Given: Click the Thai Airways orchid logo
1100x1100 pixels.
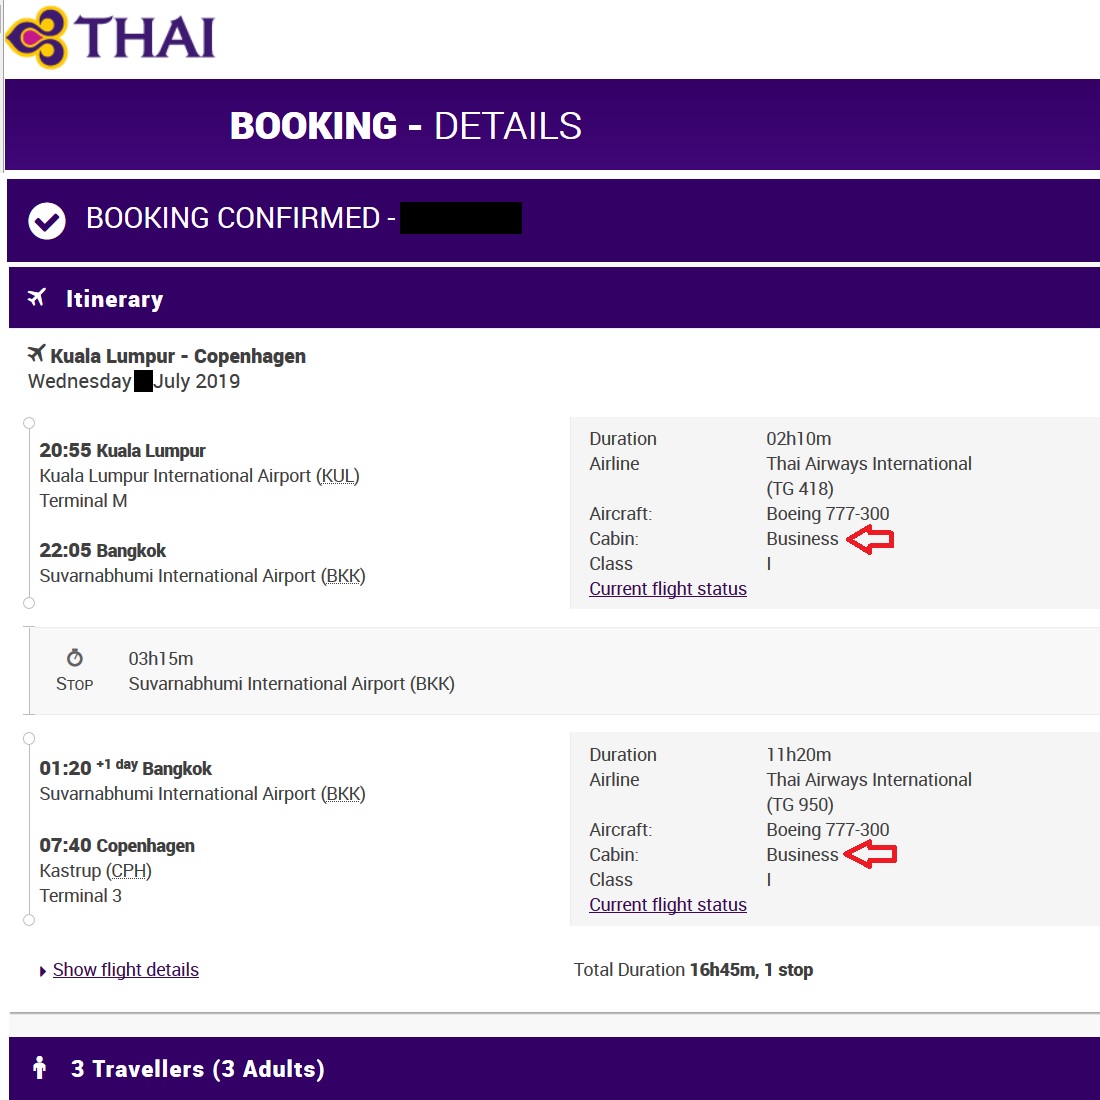Looking at the screenshot, I should click(x=37, y=37).
